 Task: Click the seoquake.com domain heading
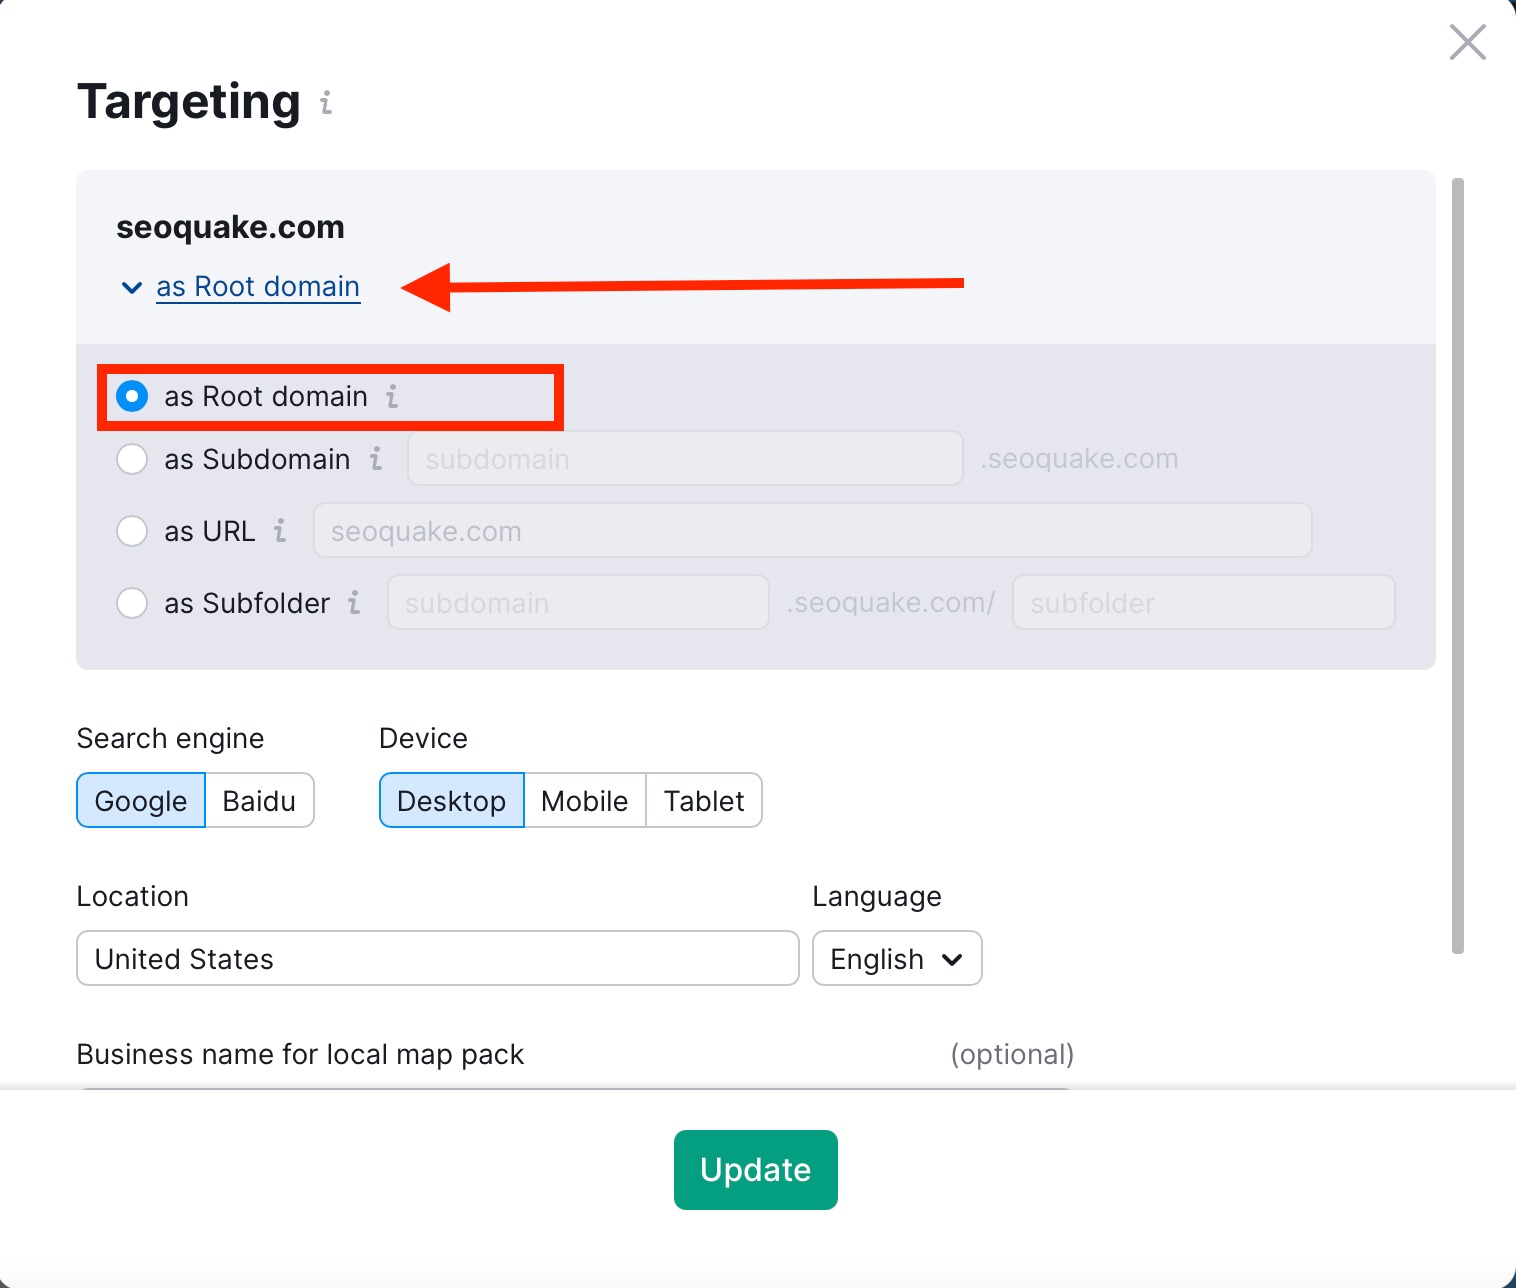(230, 227)
